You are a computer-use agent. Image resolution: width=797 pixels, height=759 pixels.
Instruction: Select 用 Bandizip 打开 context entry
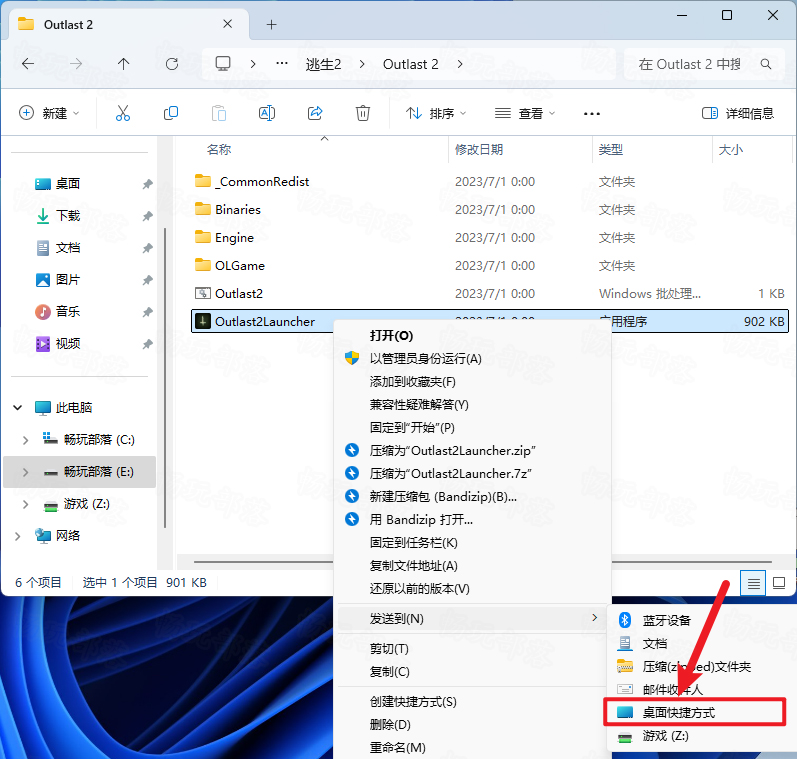point(421,520)
